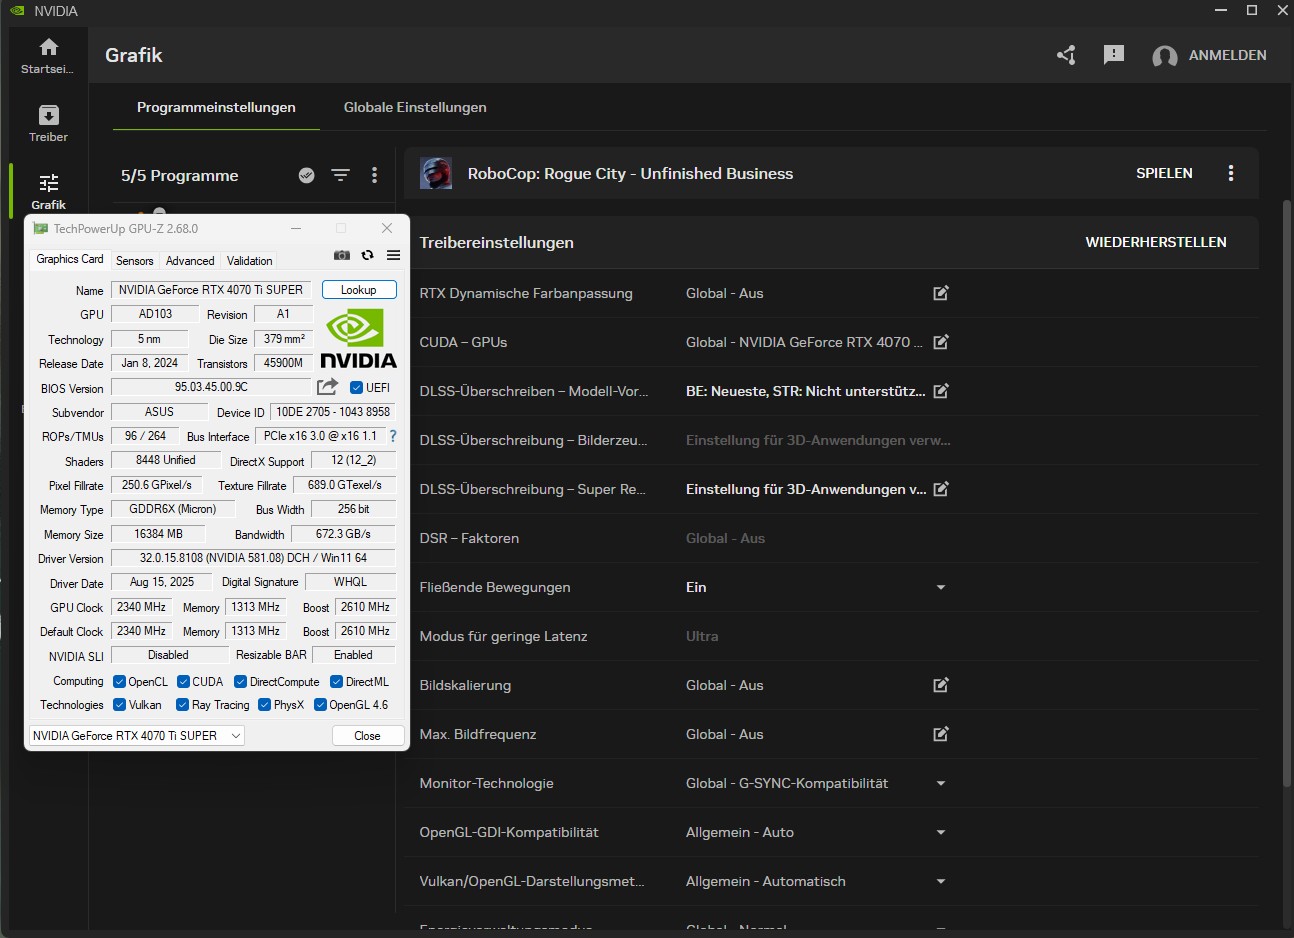Expand the OpenGL-GDI-Kompatibilität dropdown

(941, 832)
